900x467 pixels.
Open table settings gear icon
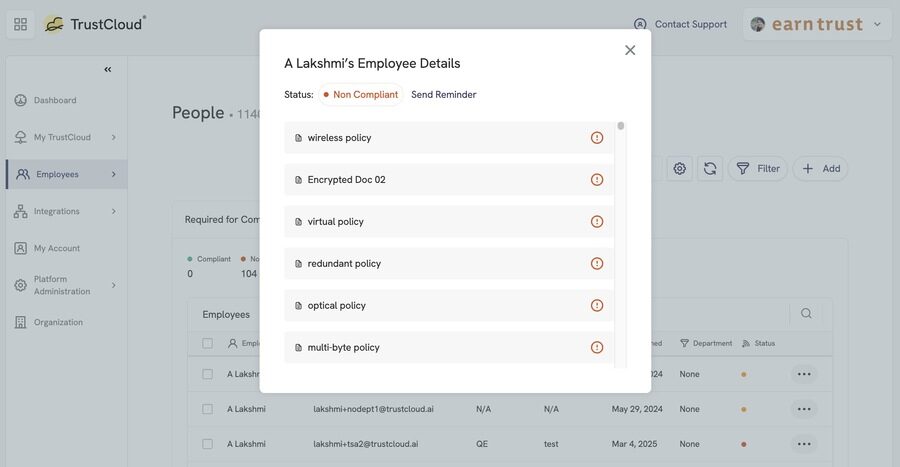pyautogui.click(x=680, y=169)
